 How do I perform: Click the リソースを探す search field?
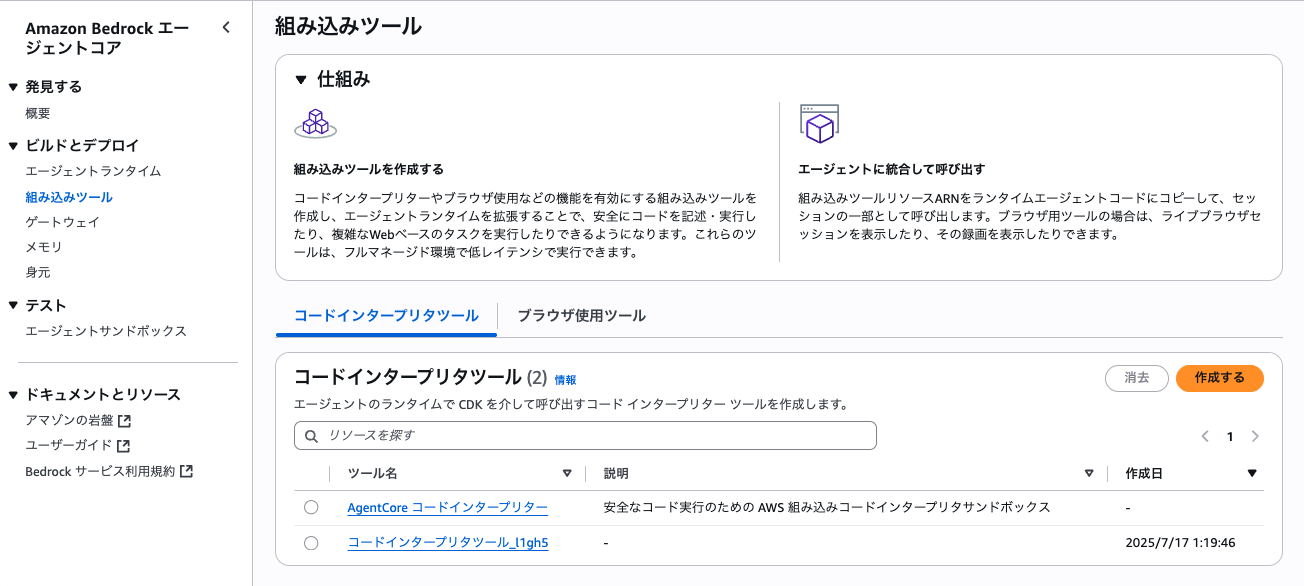point(585,436)
